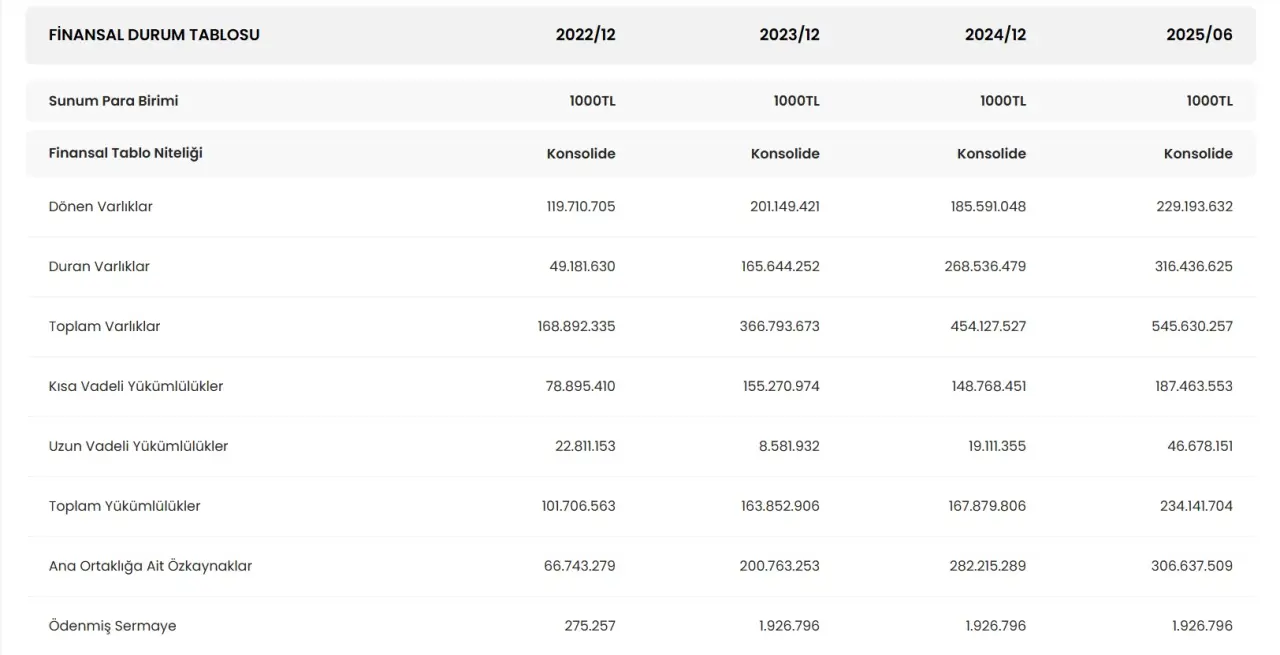Viewport: 1280px width, 655px height.
Task: Select the 2023/12 column header
Action: [x=789, y=35]
